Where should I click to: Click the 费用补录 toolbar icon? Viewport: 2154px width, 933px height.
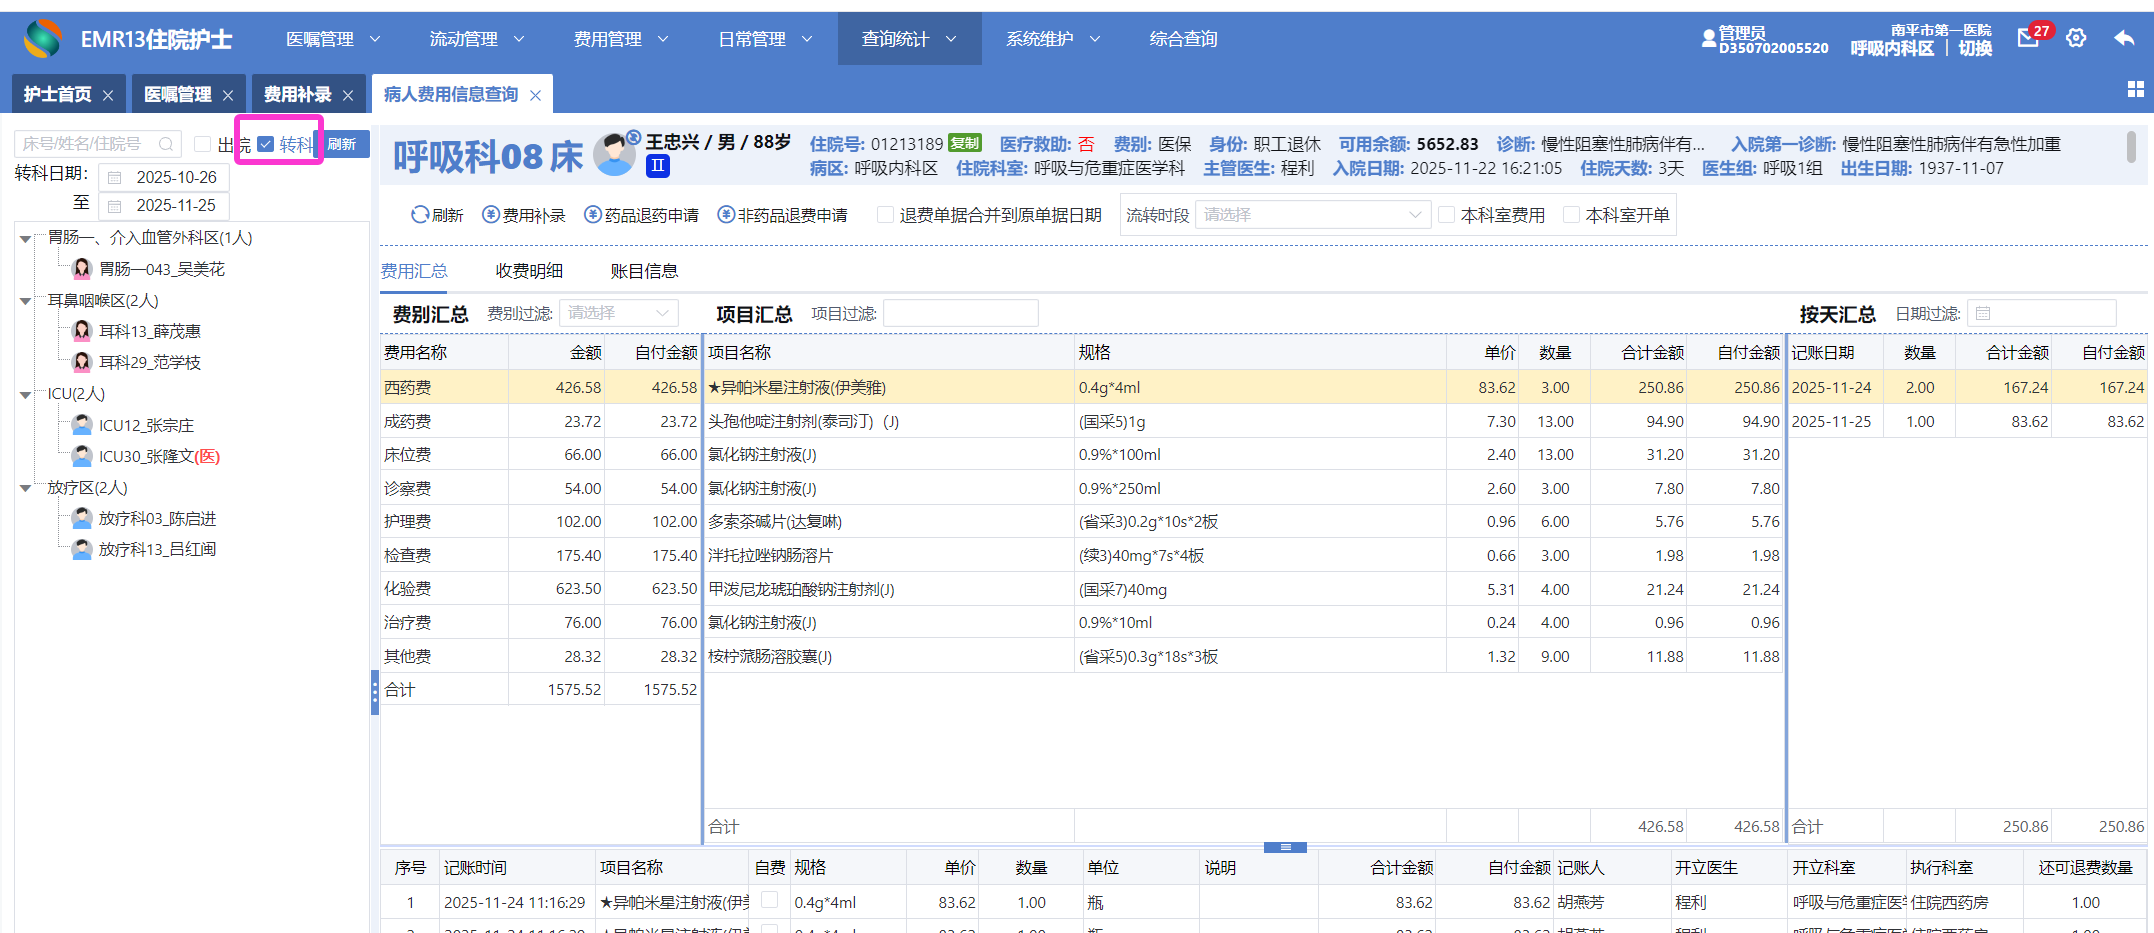pos(491,215)
